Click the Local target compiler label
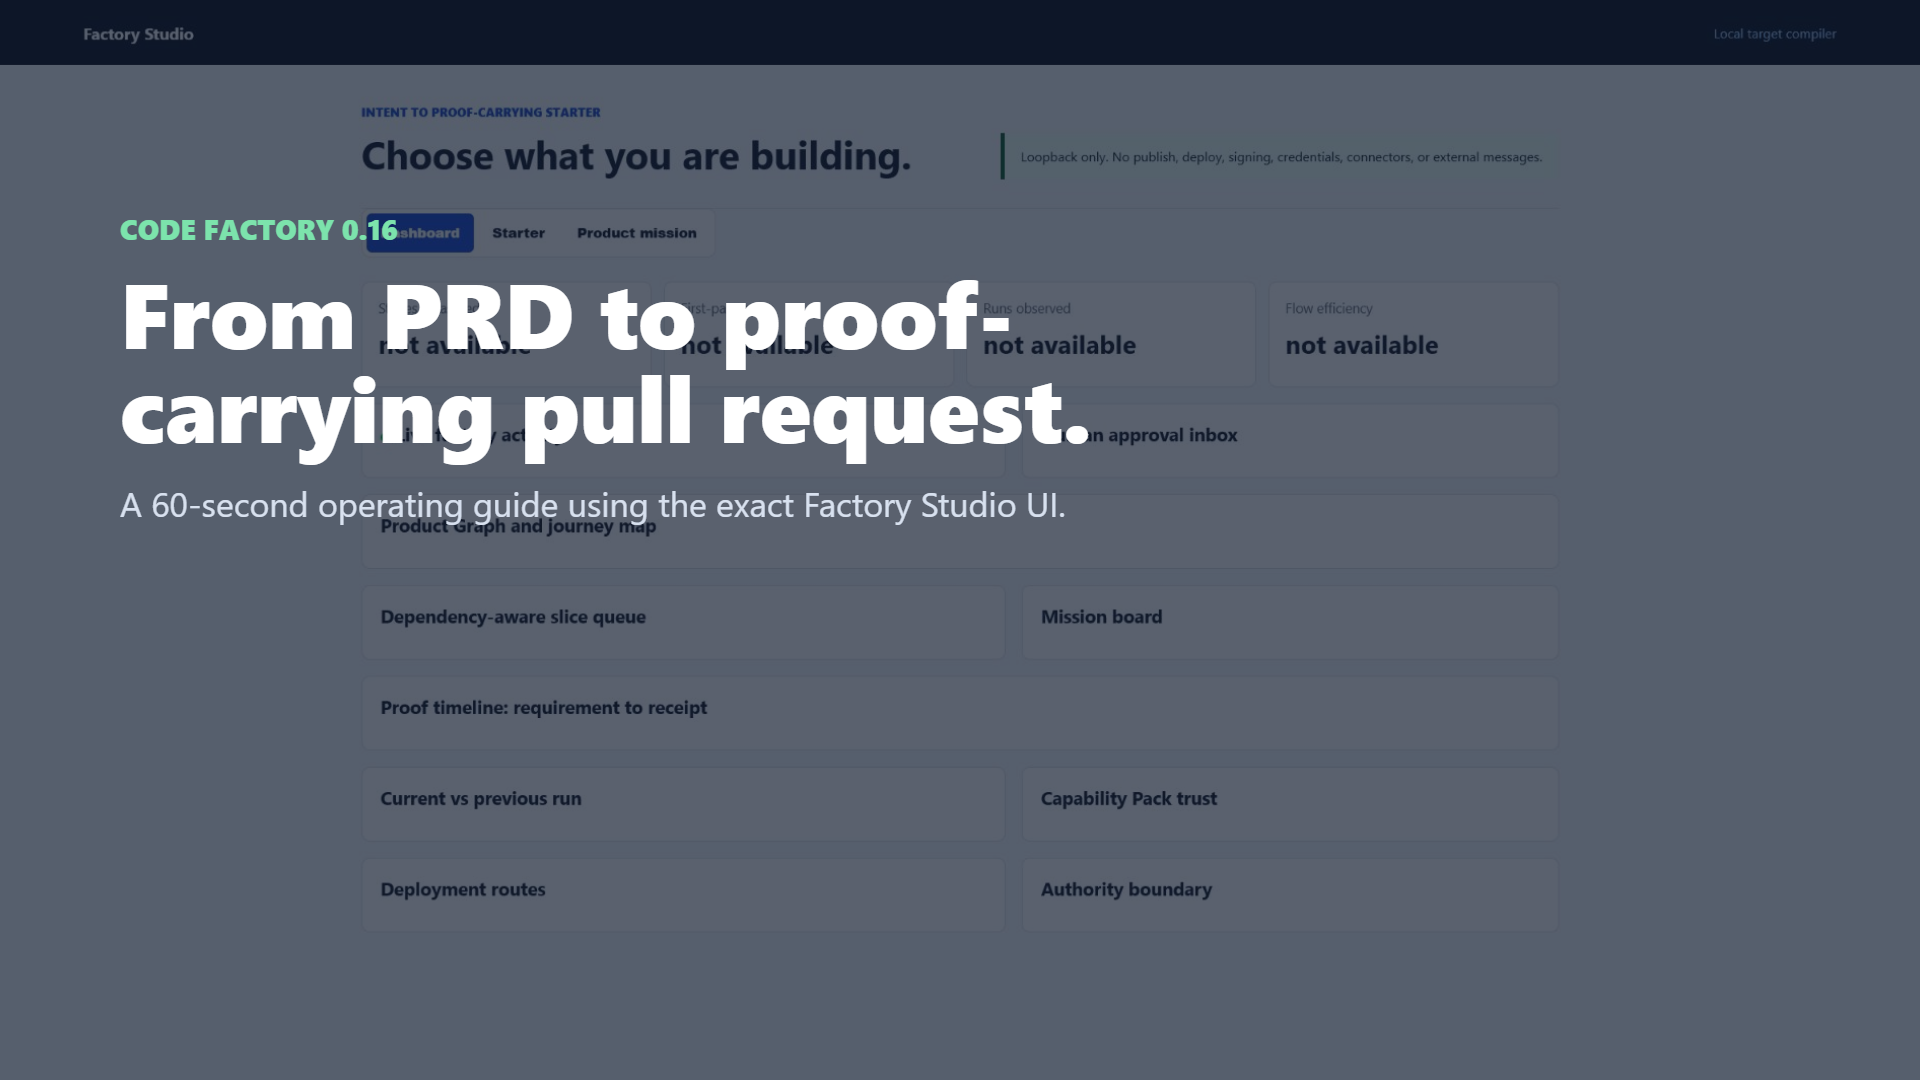 (1774, 34)
